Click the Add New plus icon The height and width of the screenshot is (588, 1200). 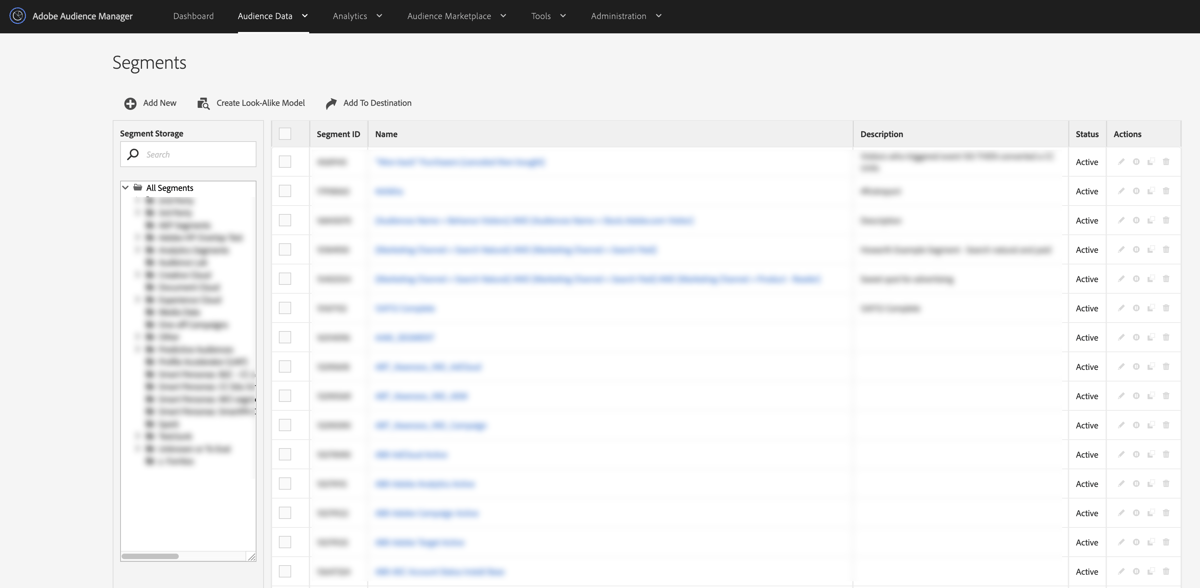131,103
